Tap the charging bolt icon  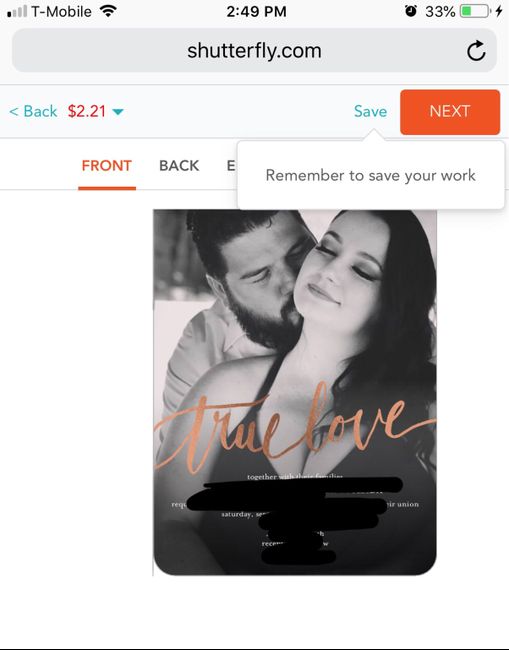tap(499, 11)
